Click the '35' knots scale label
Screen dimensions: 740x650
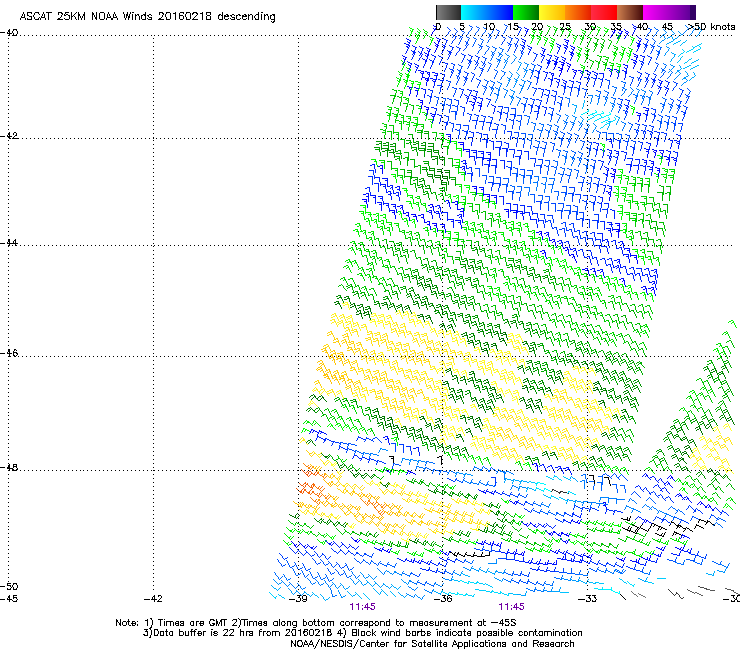(616, 27)
